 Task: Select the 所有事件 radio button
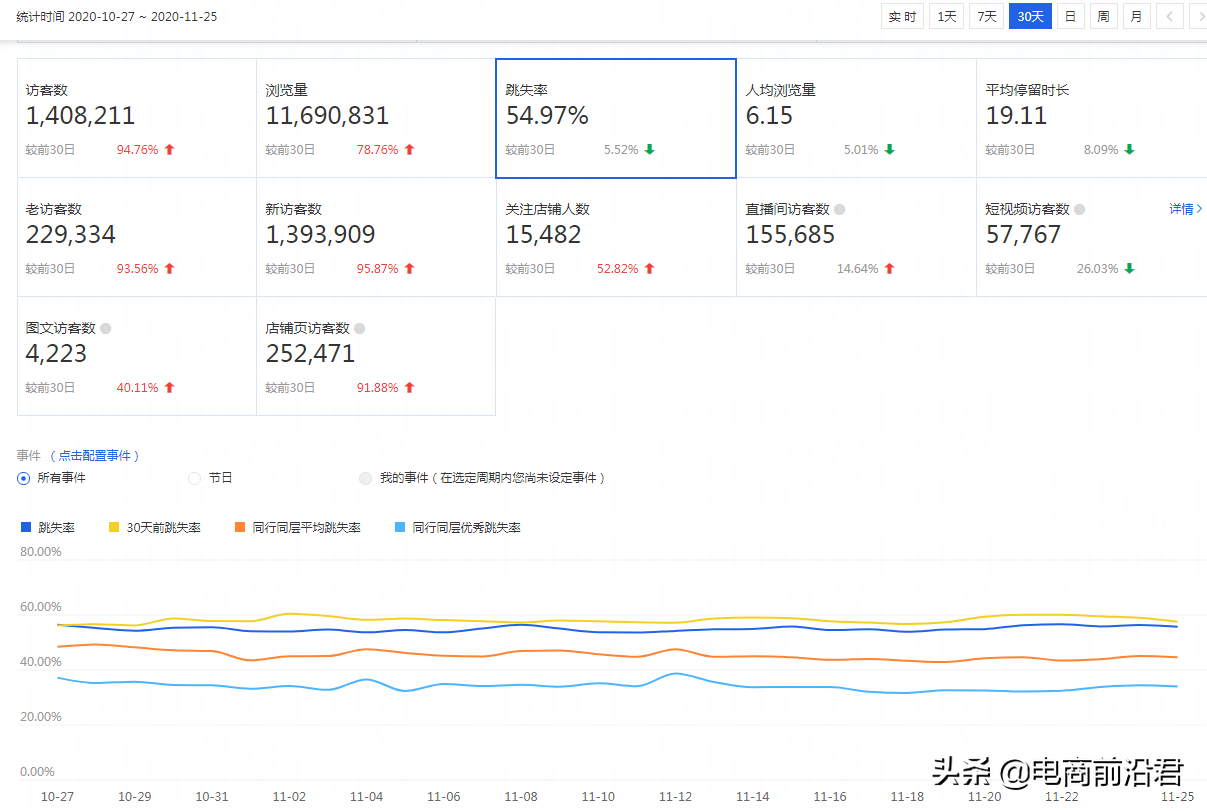[x=22, y=478]
